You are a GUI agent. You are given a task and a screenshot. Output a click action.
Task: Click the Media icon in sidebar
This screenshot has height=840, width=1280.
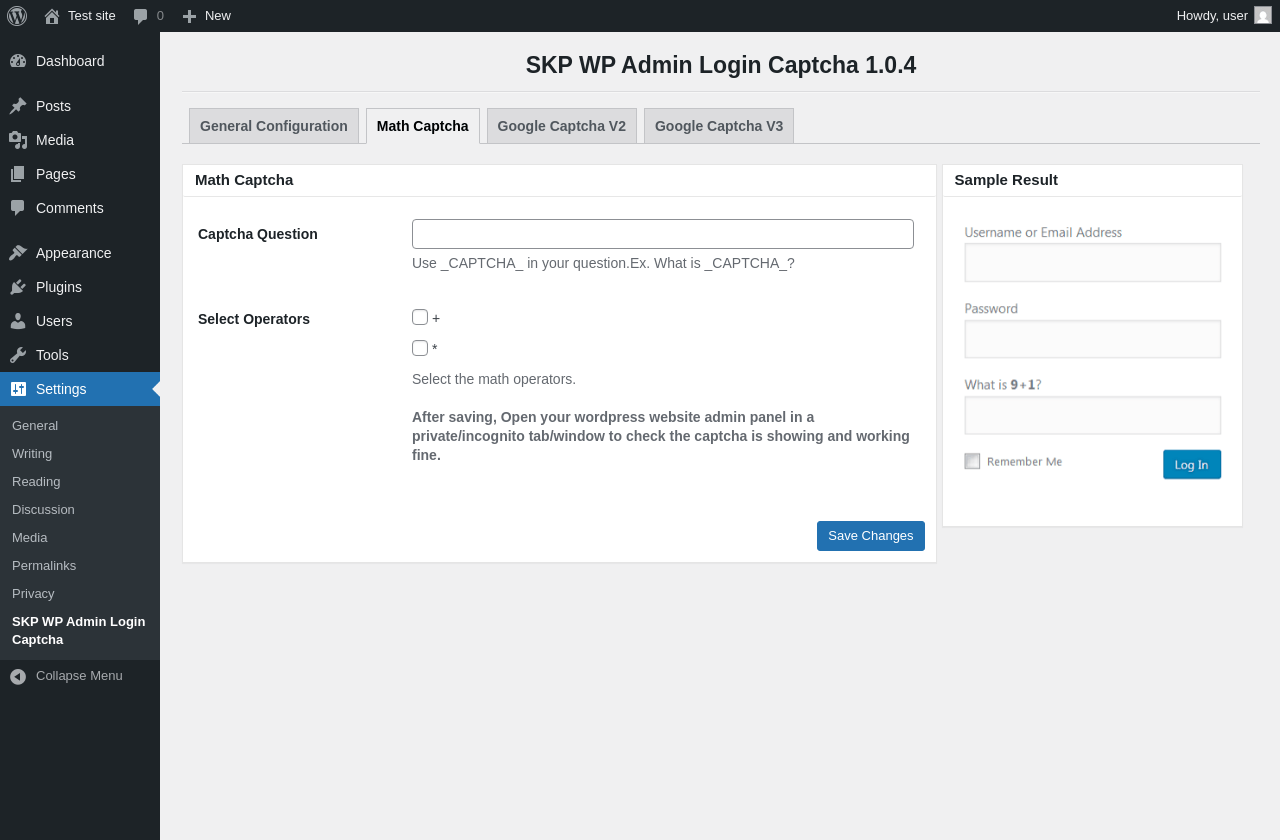click(x=18, y=140)
